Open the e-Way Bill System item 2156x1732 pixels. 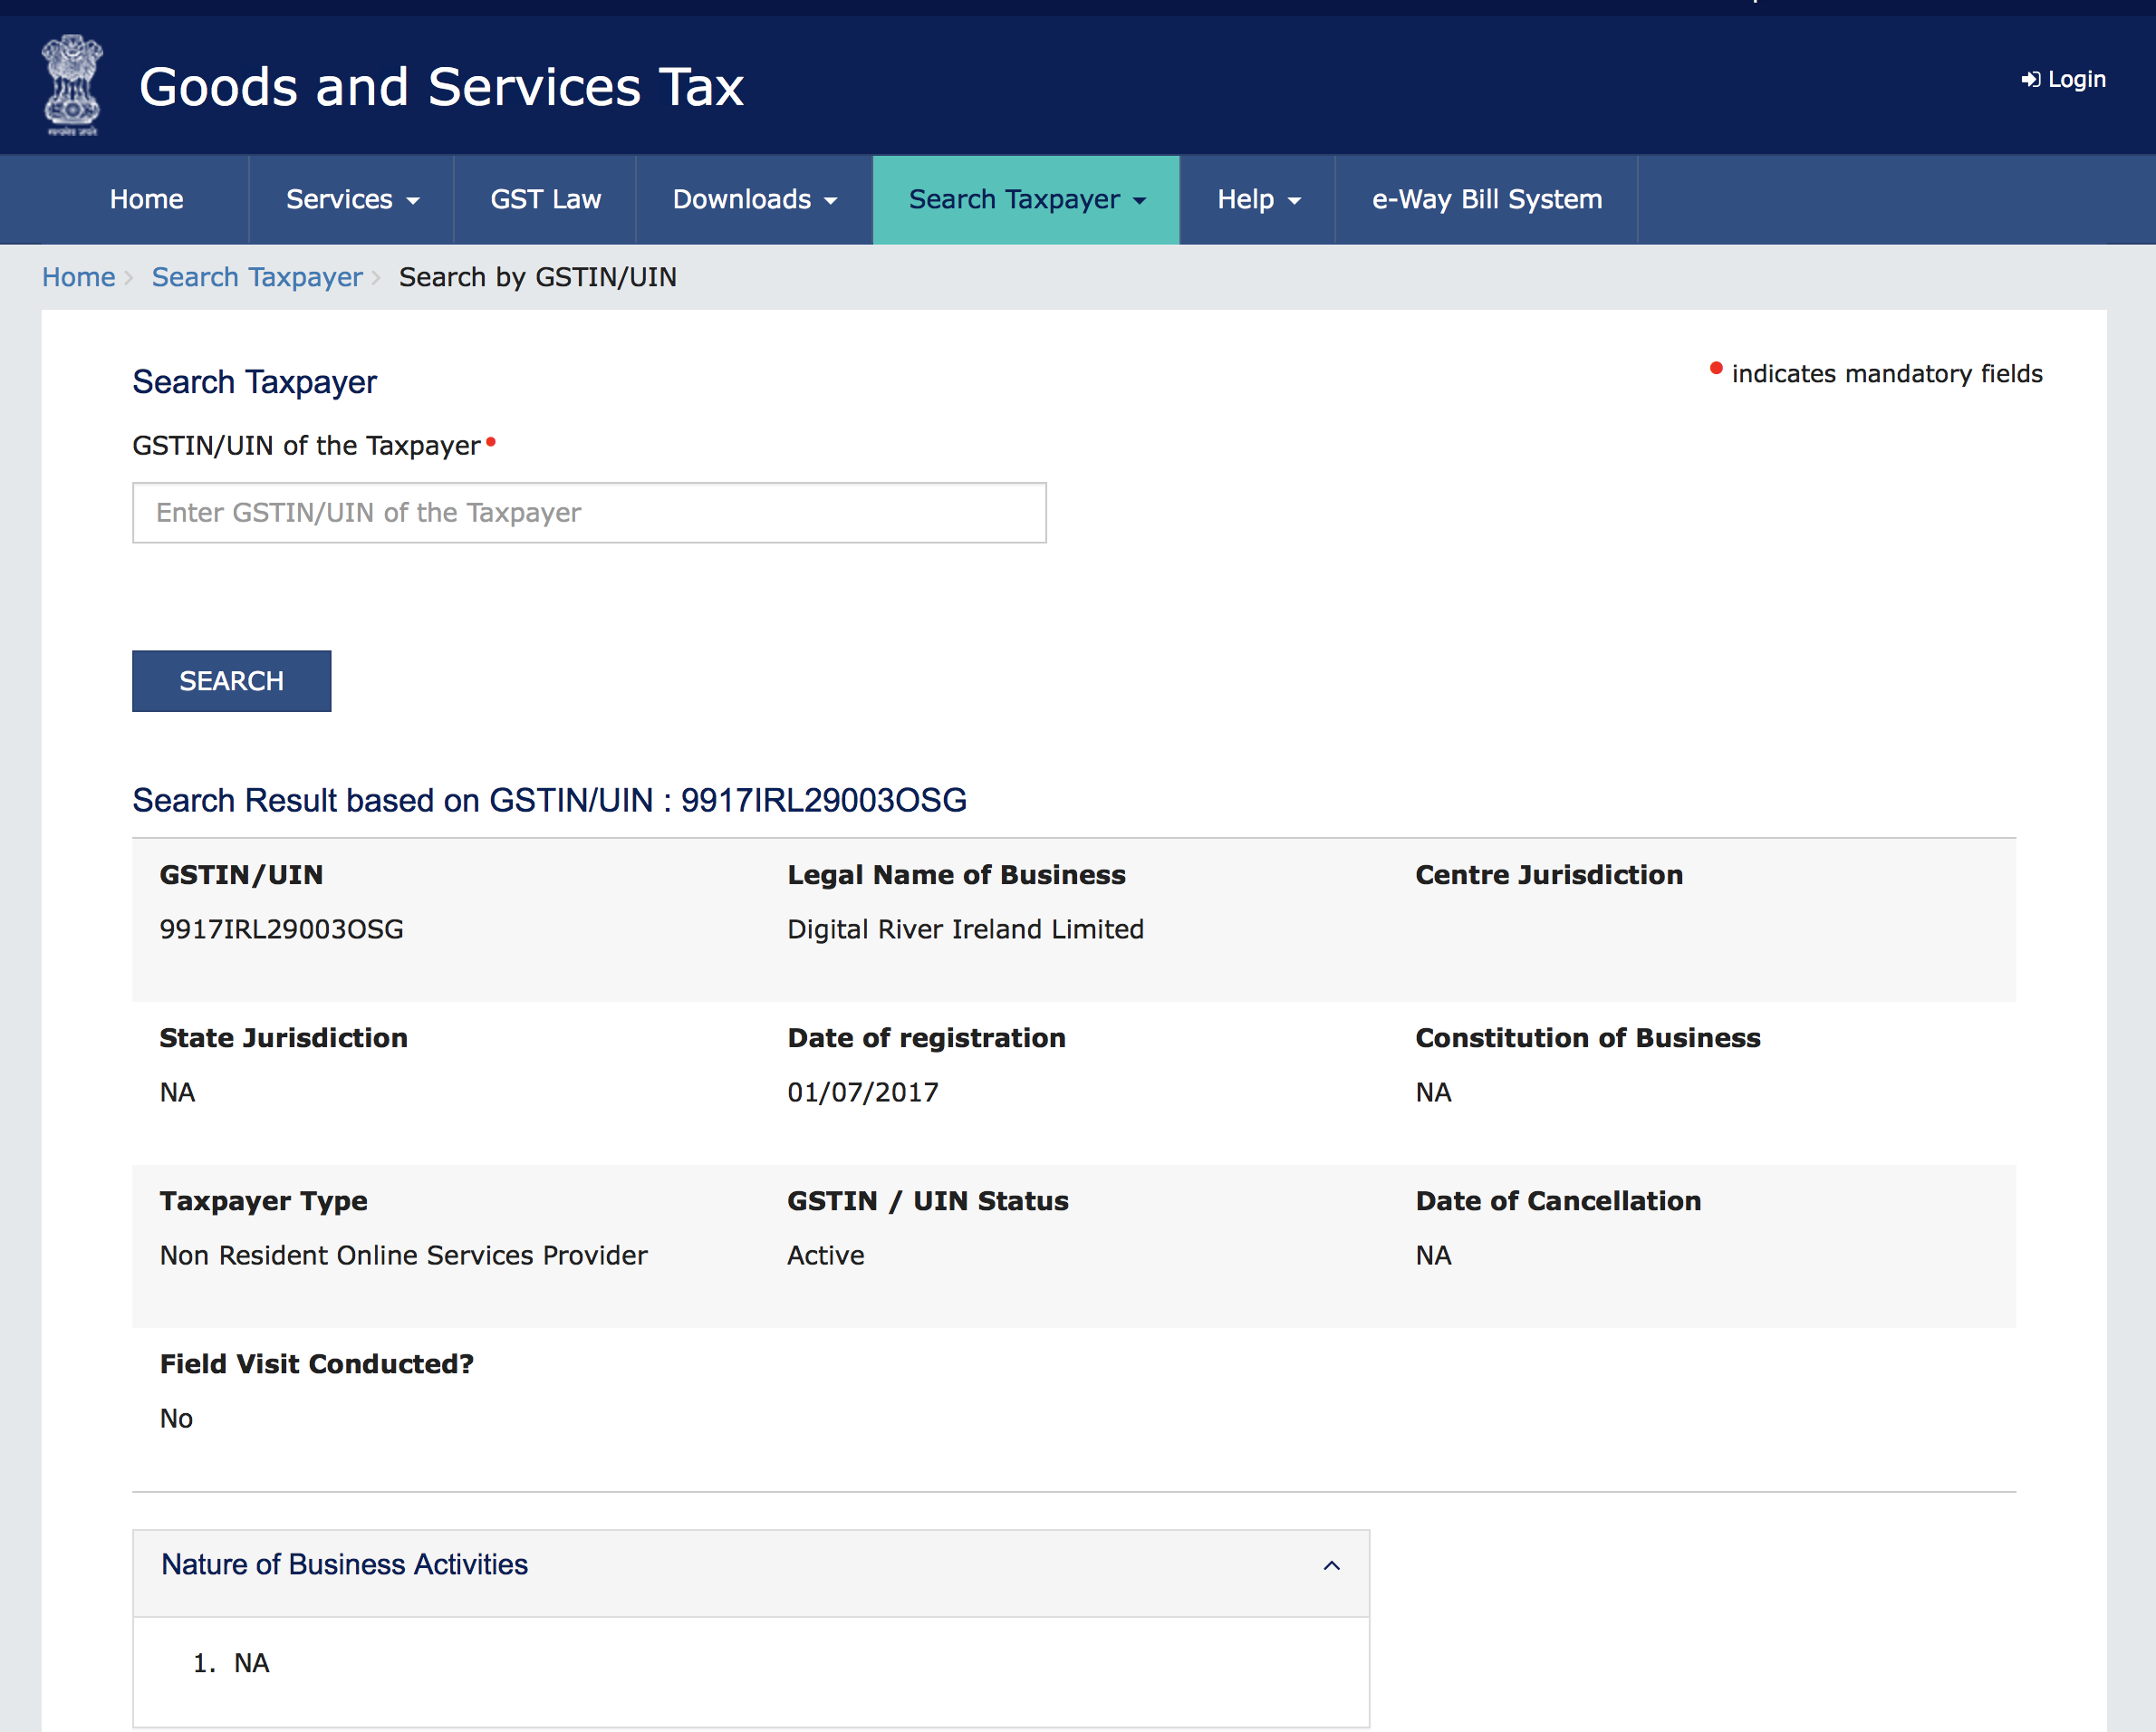click(x=1487, y=199)
